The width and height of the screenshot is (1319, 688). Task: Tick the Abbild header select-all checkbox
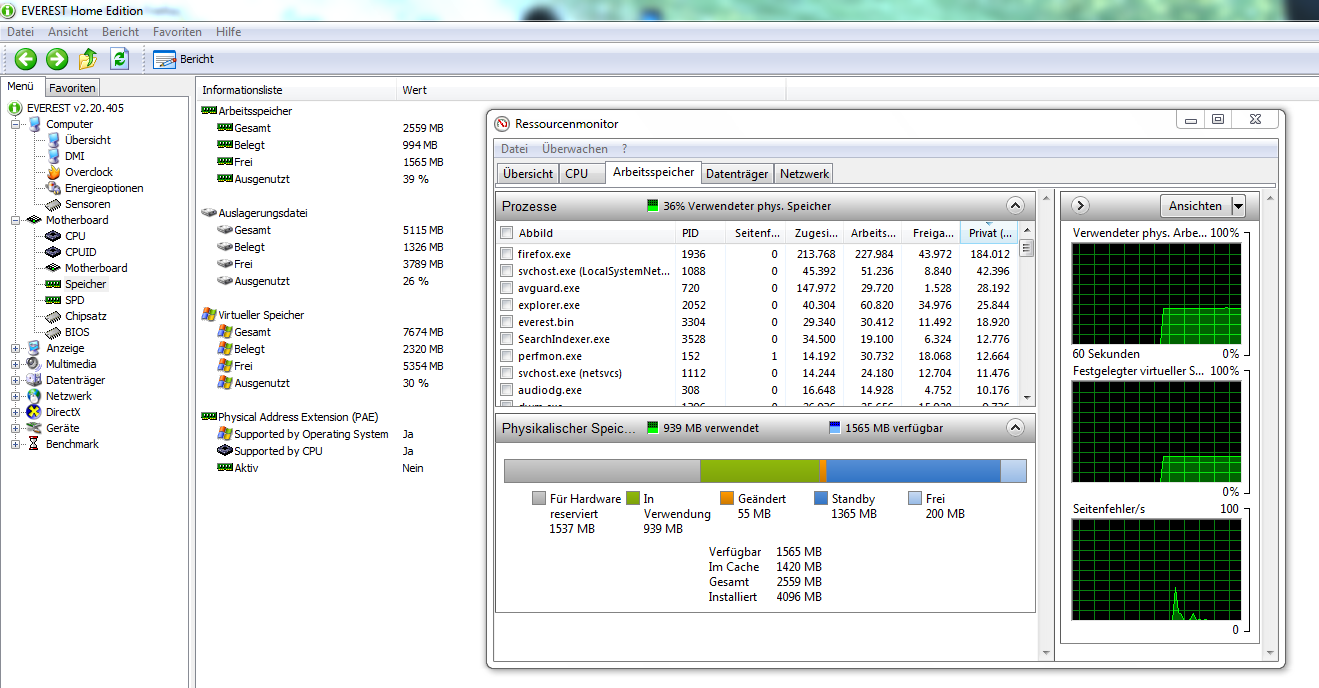[x=507, y=233]
